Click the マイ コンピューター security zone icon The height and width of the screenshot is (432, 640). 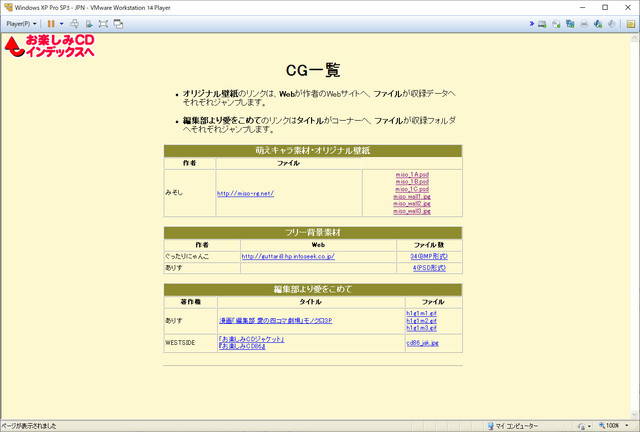(491, 426)
